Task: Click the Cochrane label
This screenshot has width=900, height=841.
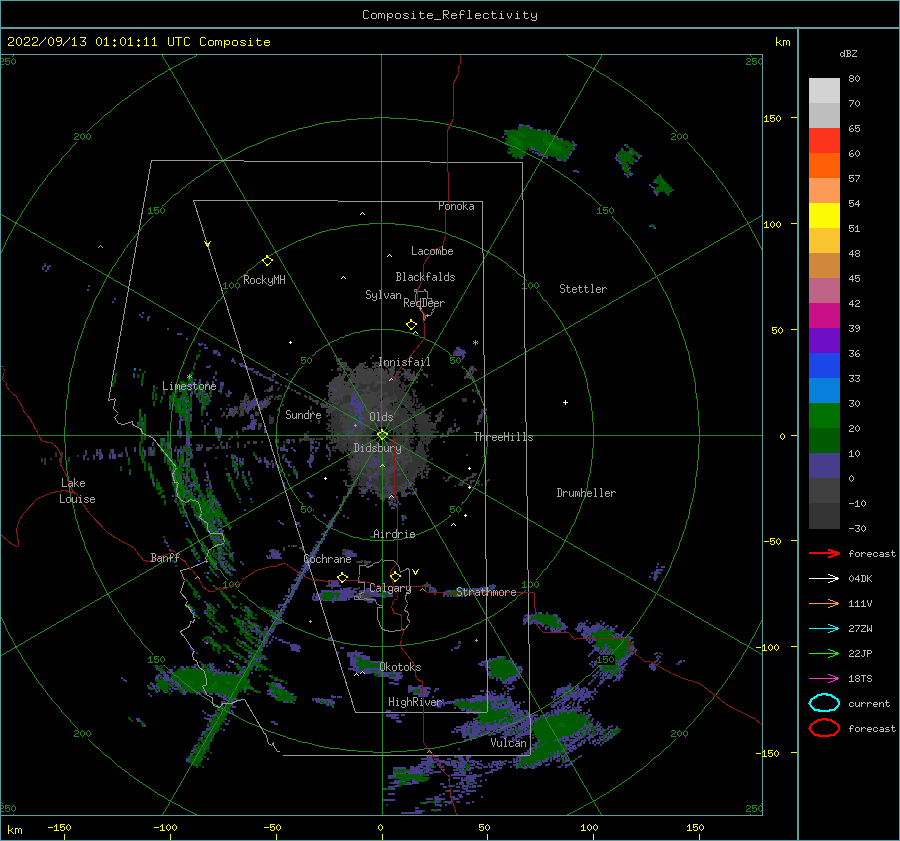Action: click(327, 559)
